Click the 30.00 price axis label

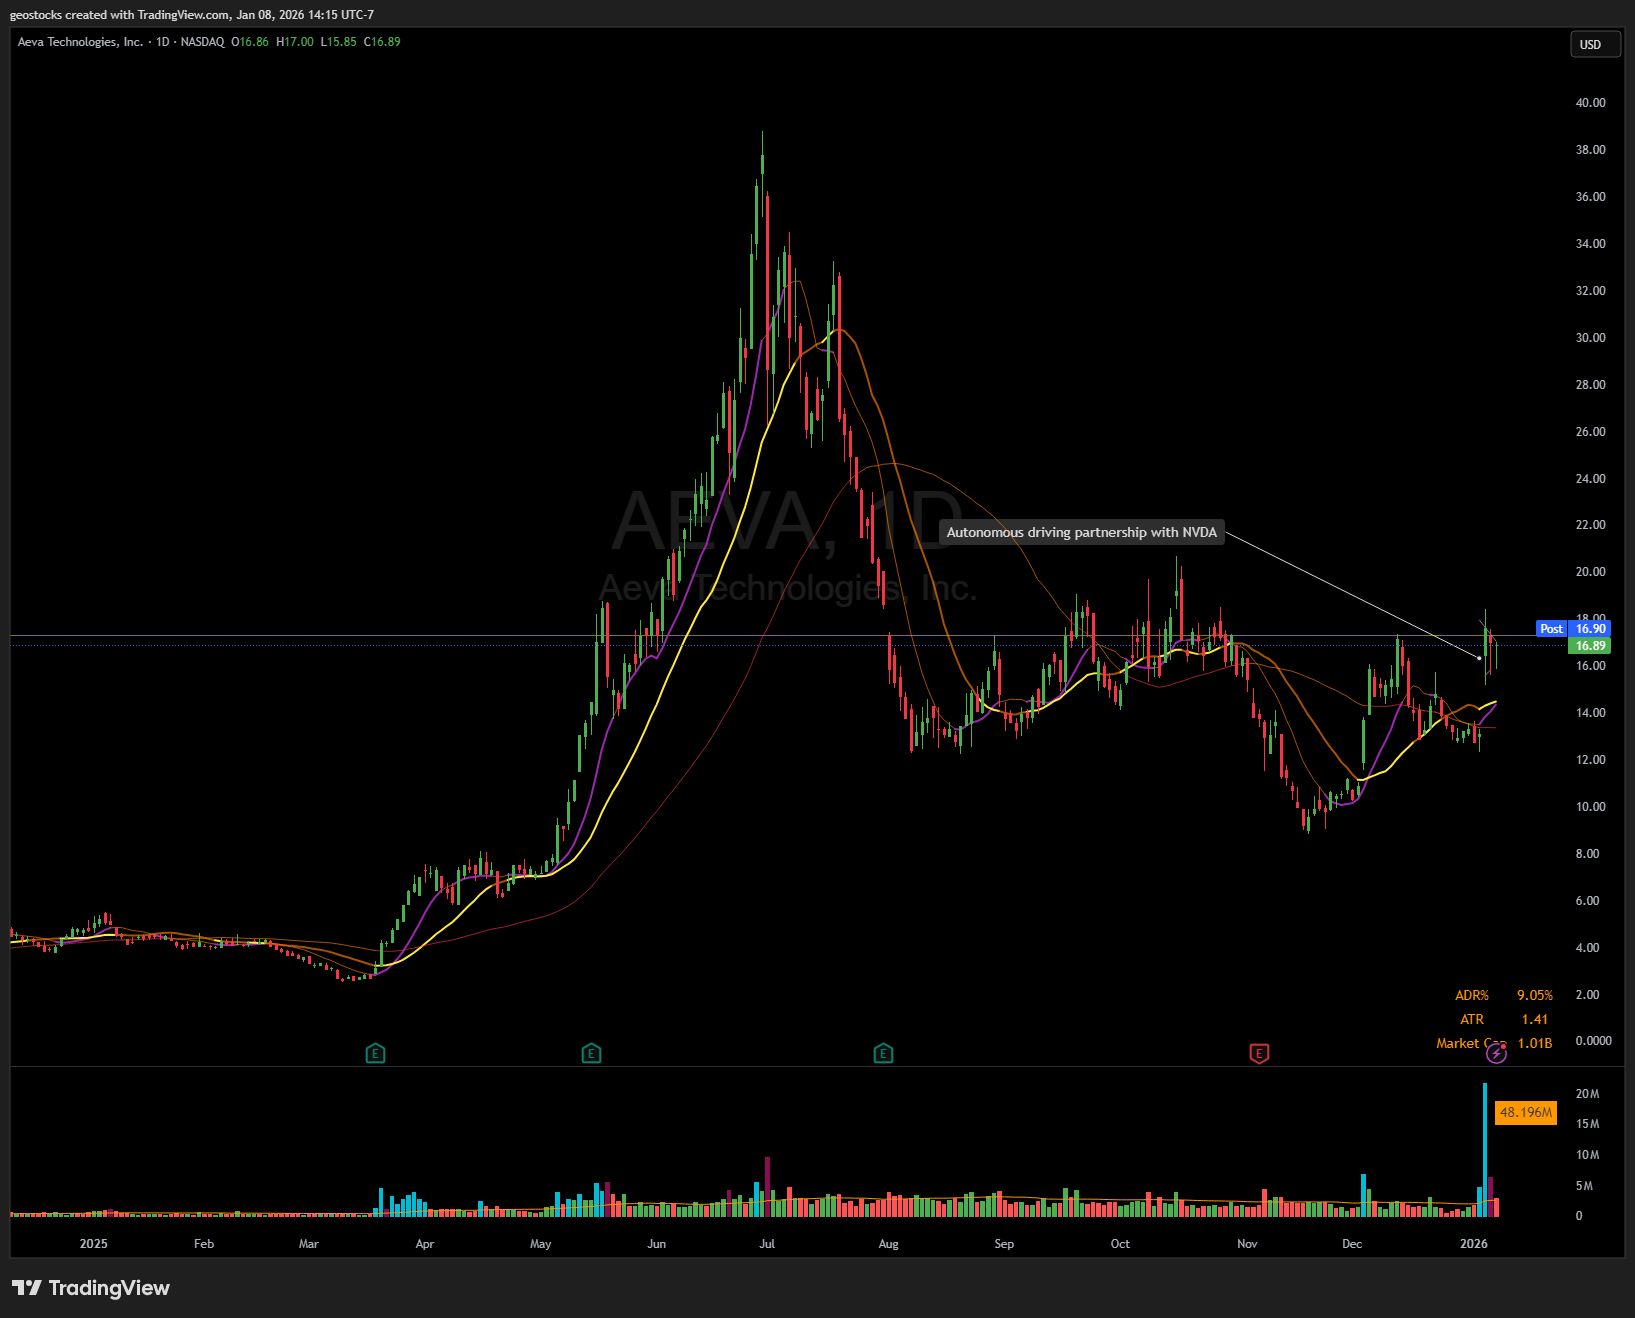pyautogui.click(x=1590, y=338)
